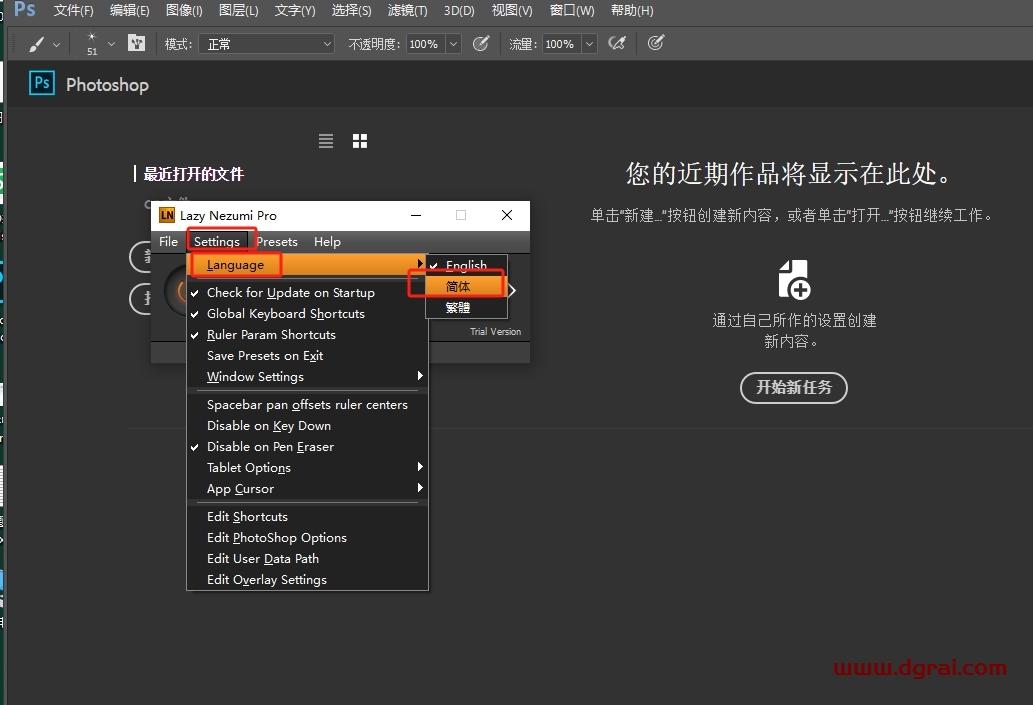The height and width of the screenshot is (705, 1033).
Task: Open the 文字(Y) menu
Action: click(295, 11)
